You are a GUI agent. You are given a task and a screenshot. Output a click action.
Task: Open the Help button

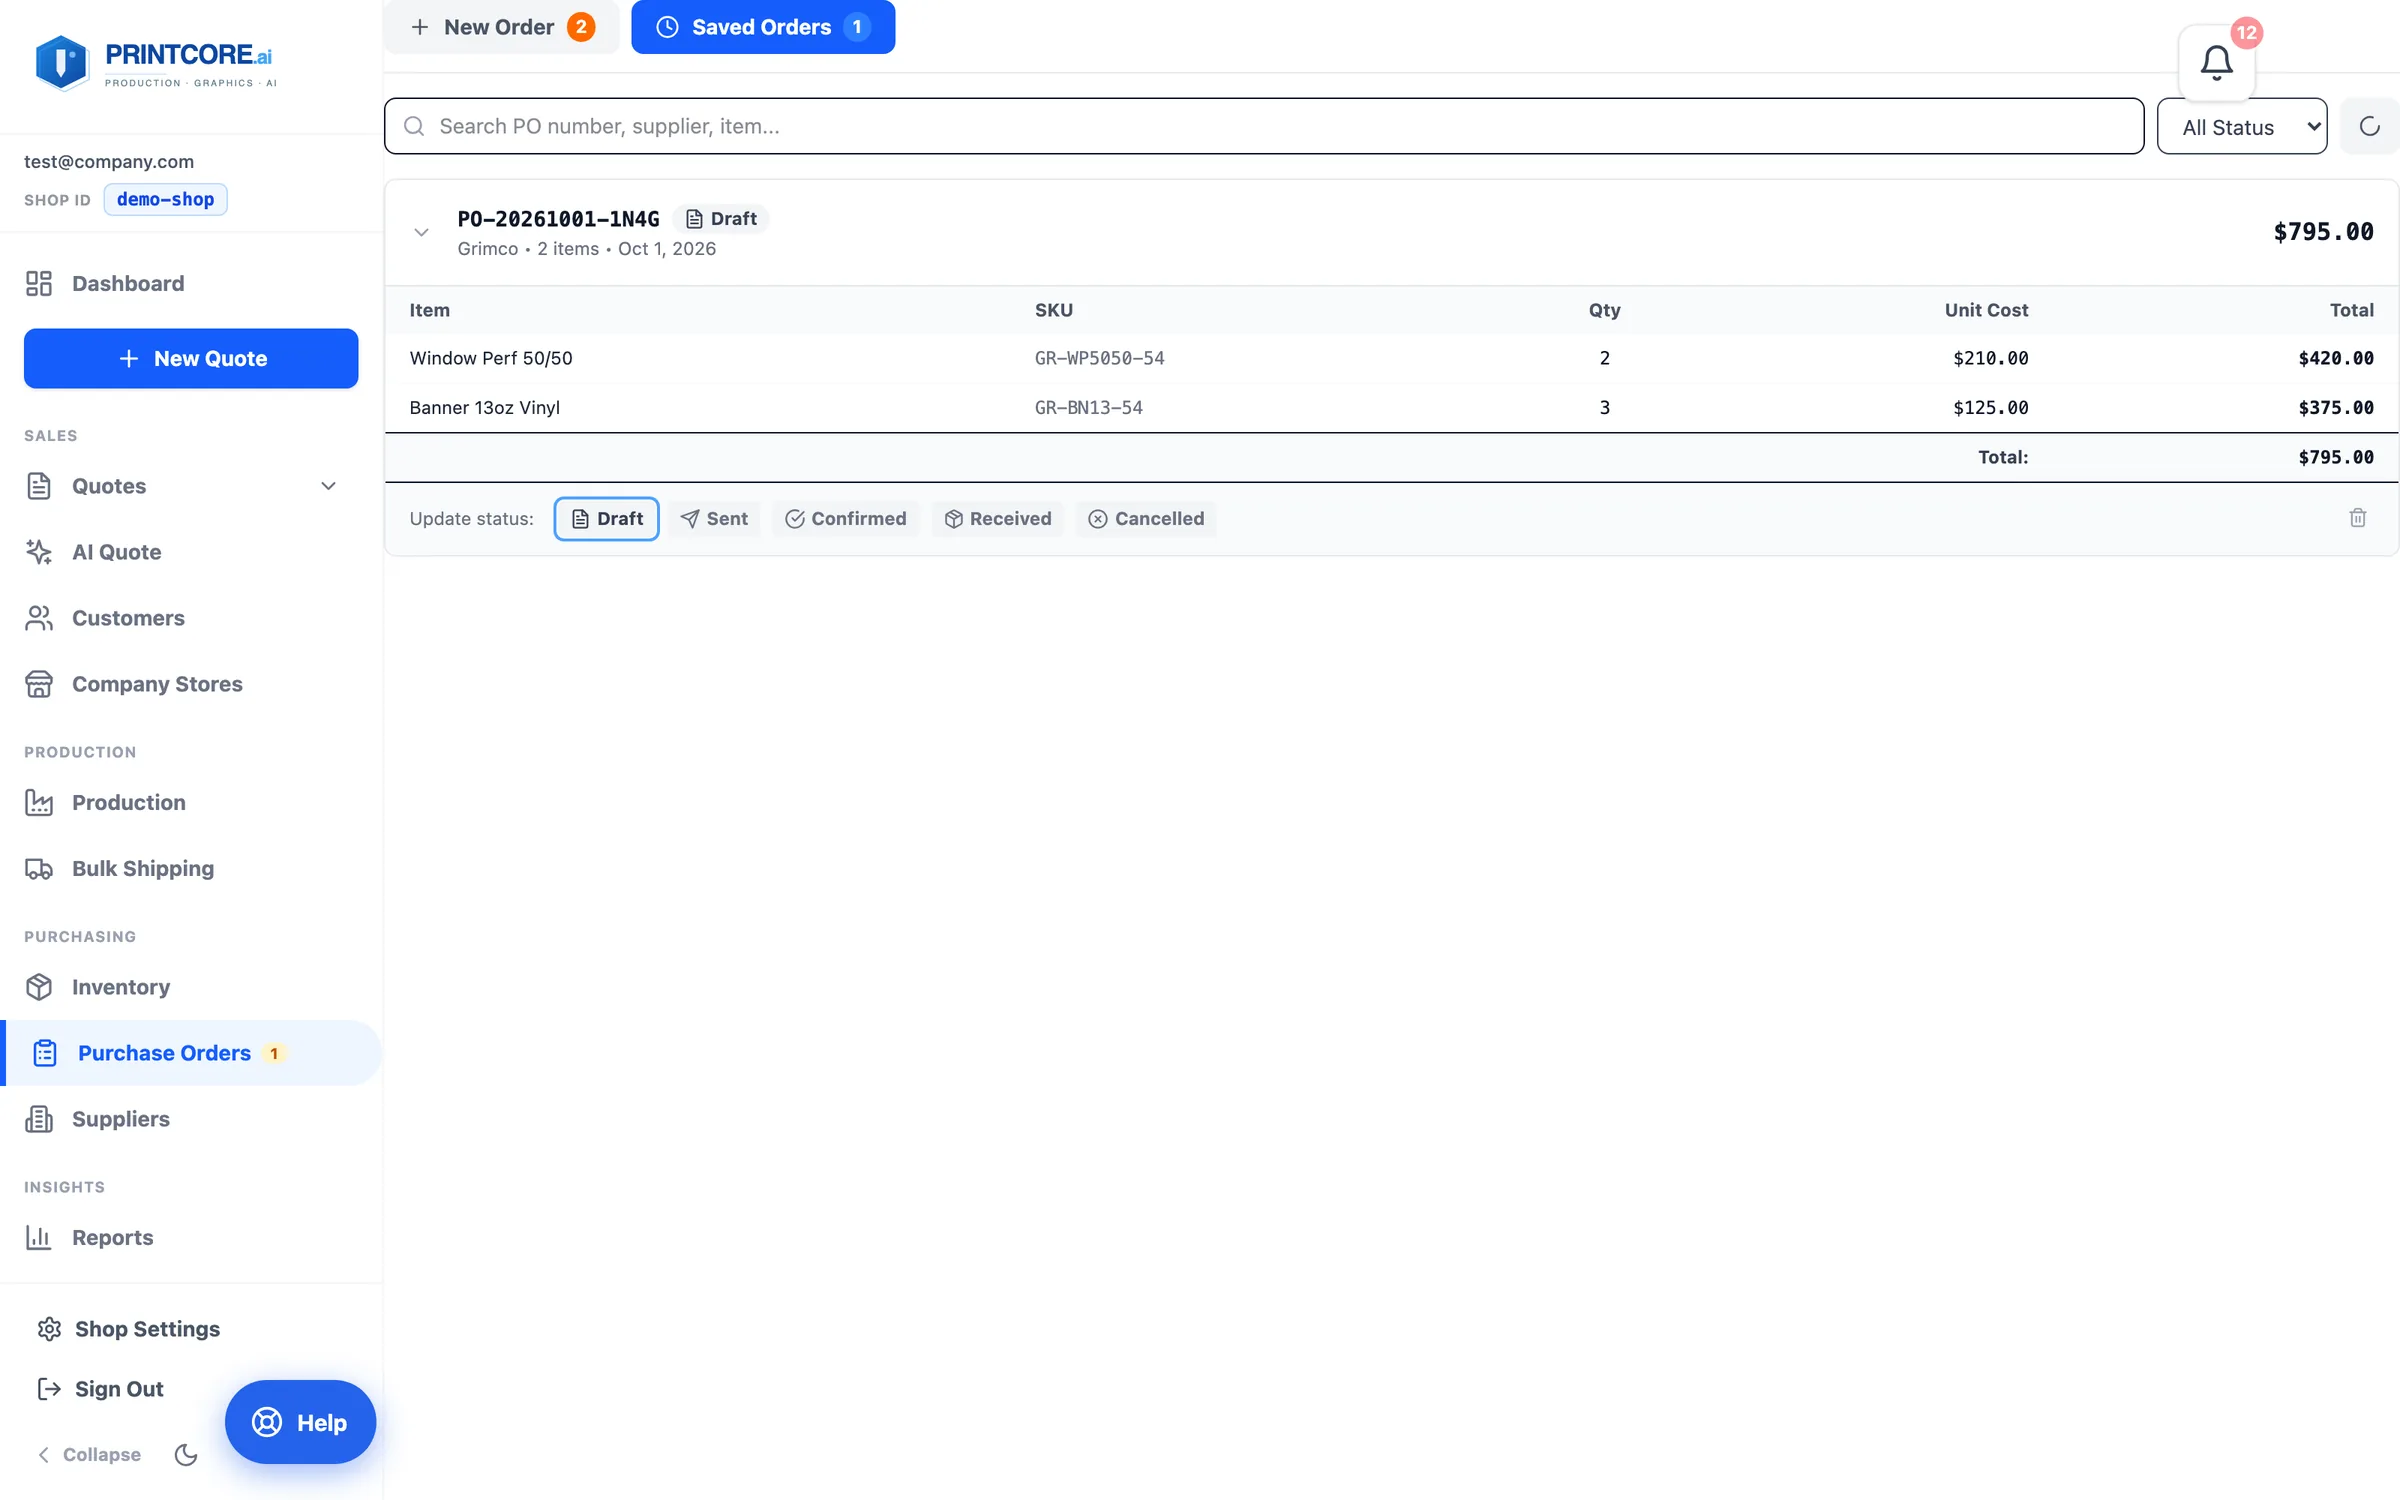pos(300,1422)
